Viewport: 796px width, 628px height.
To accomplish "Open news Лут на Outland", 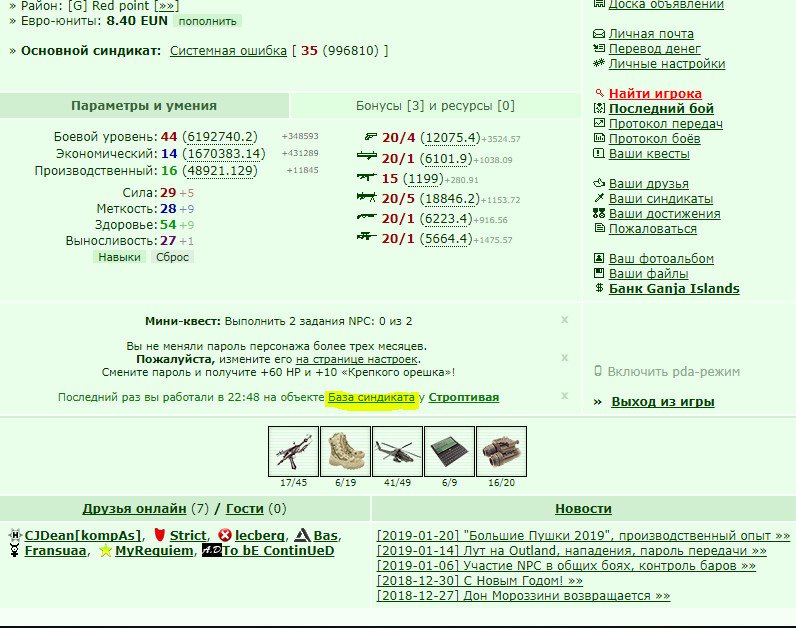I will (x=572, y=551).
